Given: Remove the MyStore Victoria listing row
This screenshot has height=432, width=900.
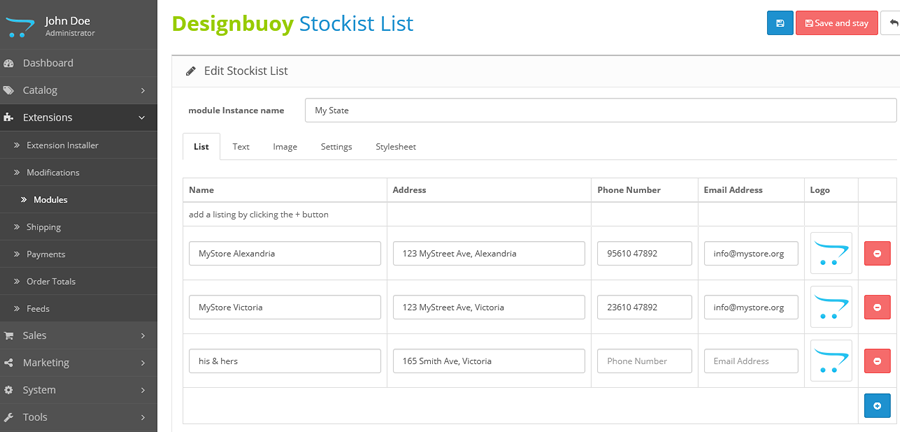Looking at the screenshot, I should pyautogui.click(x=876, y=307).
